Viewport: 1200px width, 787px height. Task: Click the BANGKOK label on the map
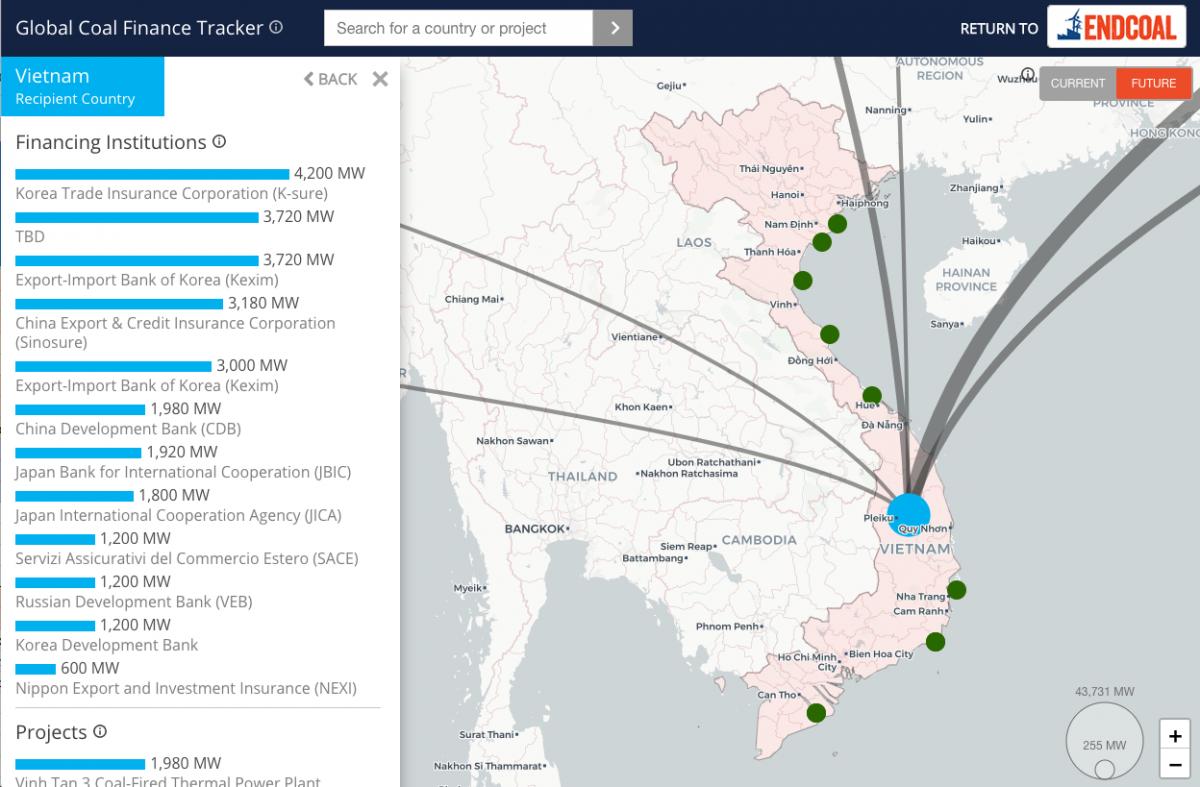(x=535, y=528)
